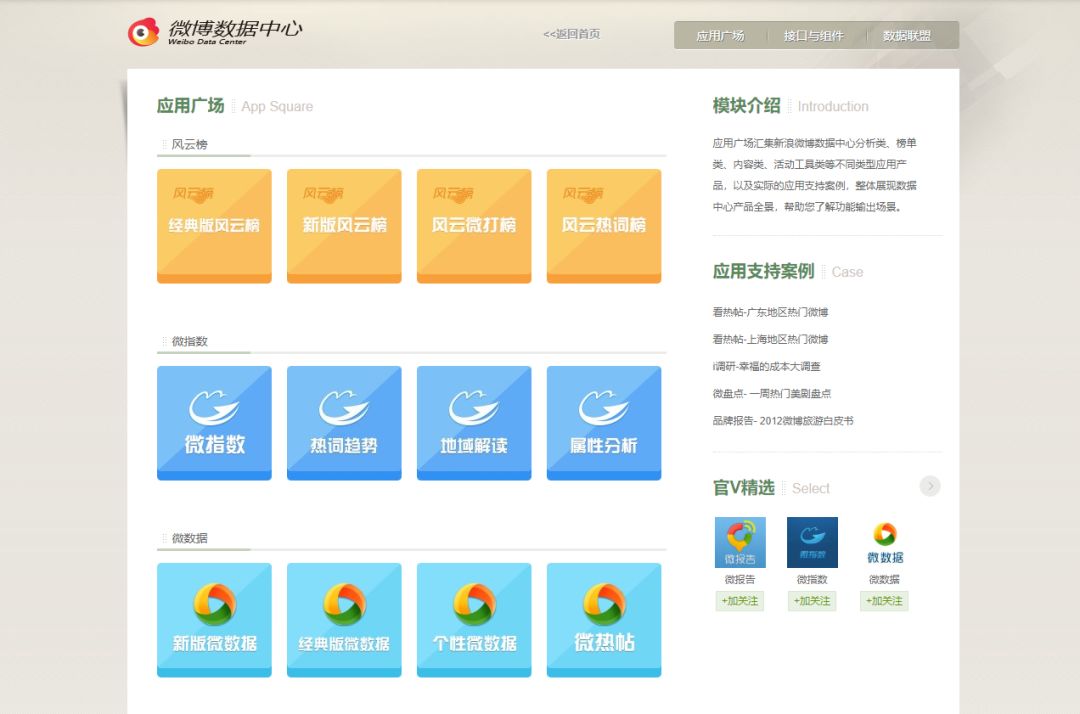
Task: Click the <<返回首页 link
Action: click(570, 33)
